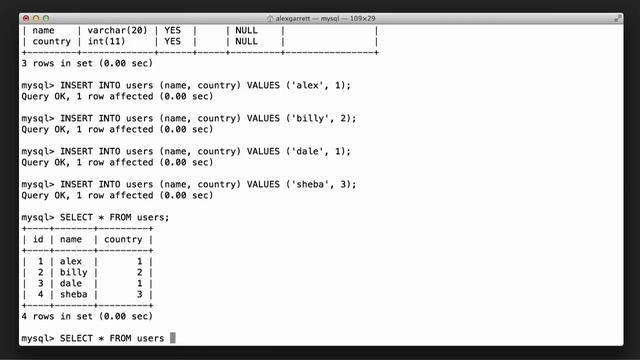Click the red close window button
This screenshot has height=360, width=640.
[x=26, y=18]
